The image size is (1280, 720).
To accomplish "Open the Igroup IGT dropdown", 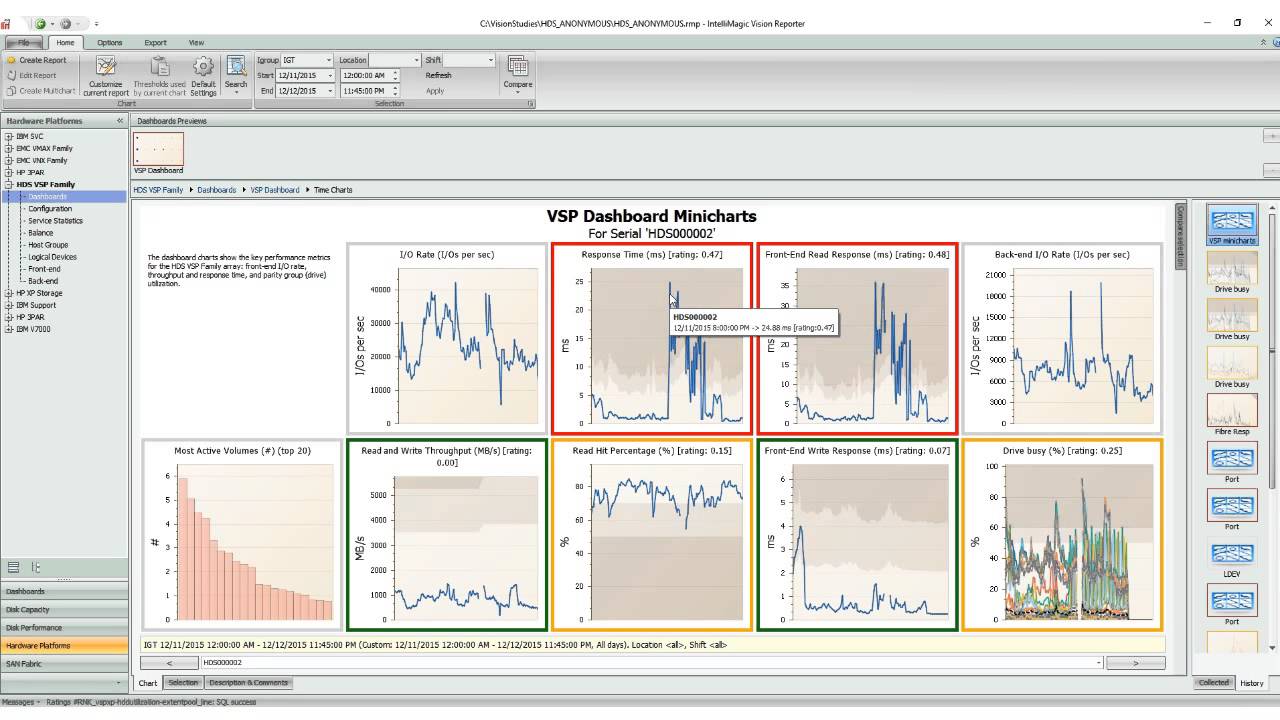I will tap(328, 60).
